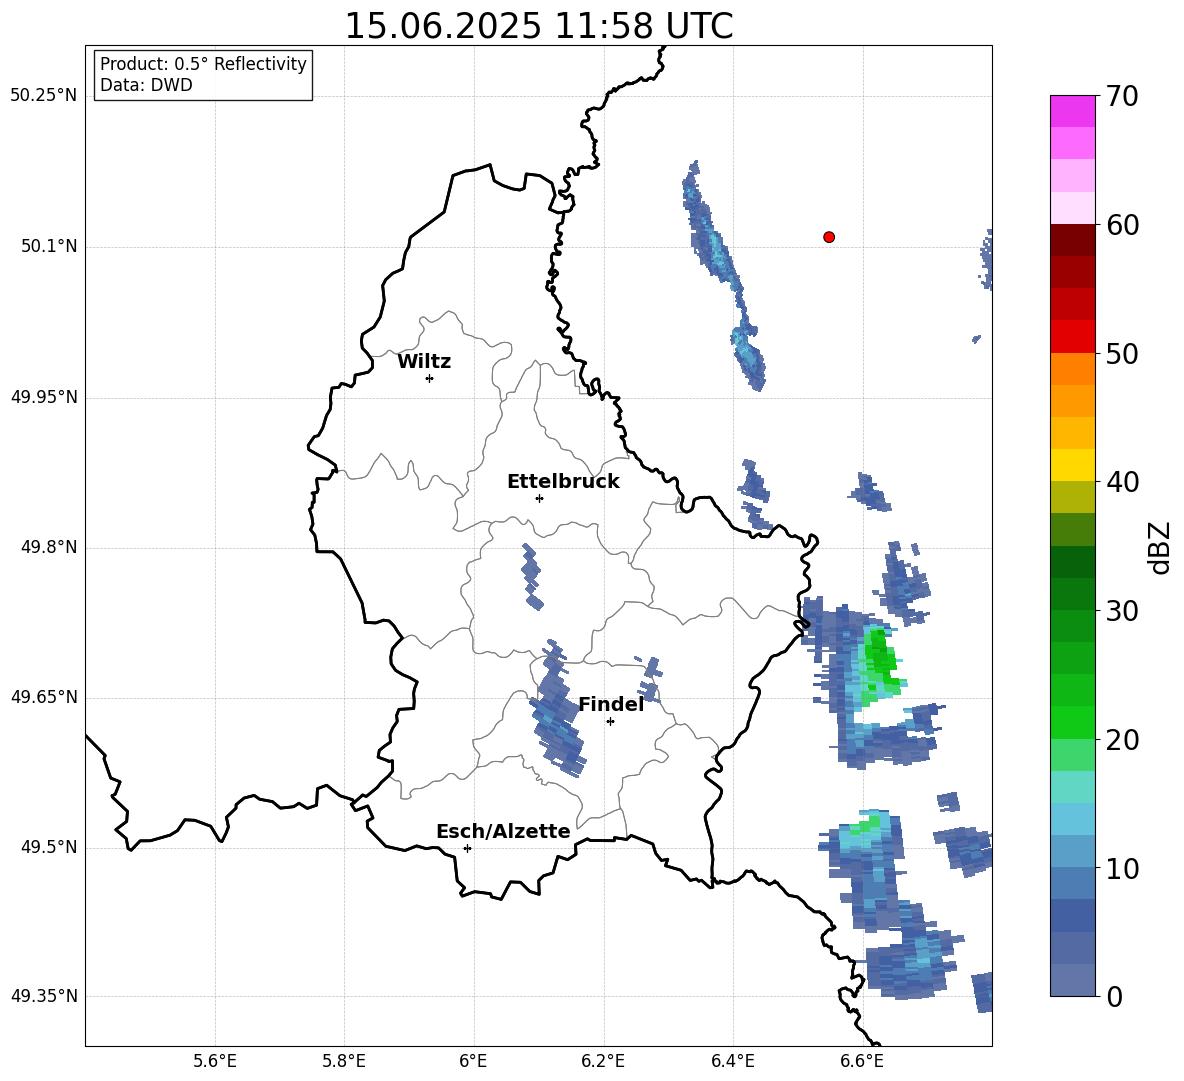Click the grey-blue bottom swatch at 0

pos(1072,980)
